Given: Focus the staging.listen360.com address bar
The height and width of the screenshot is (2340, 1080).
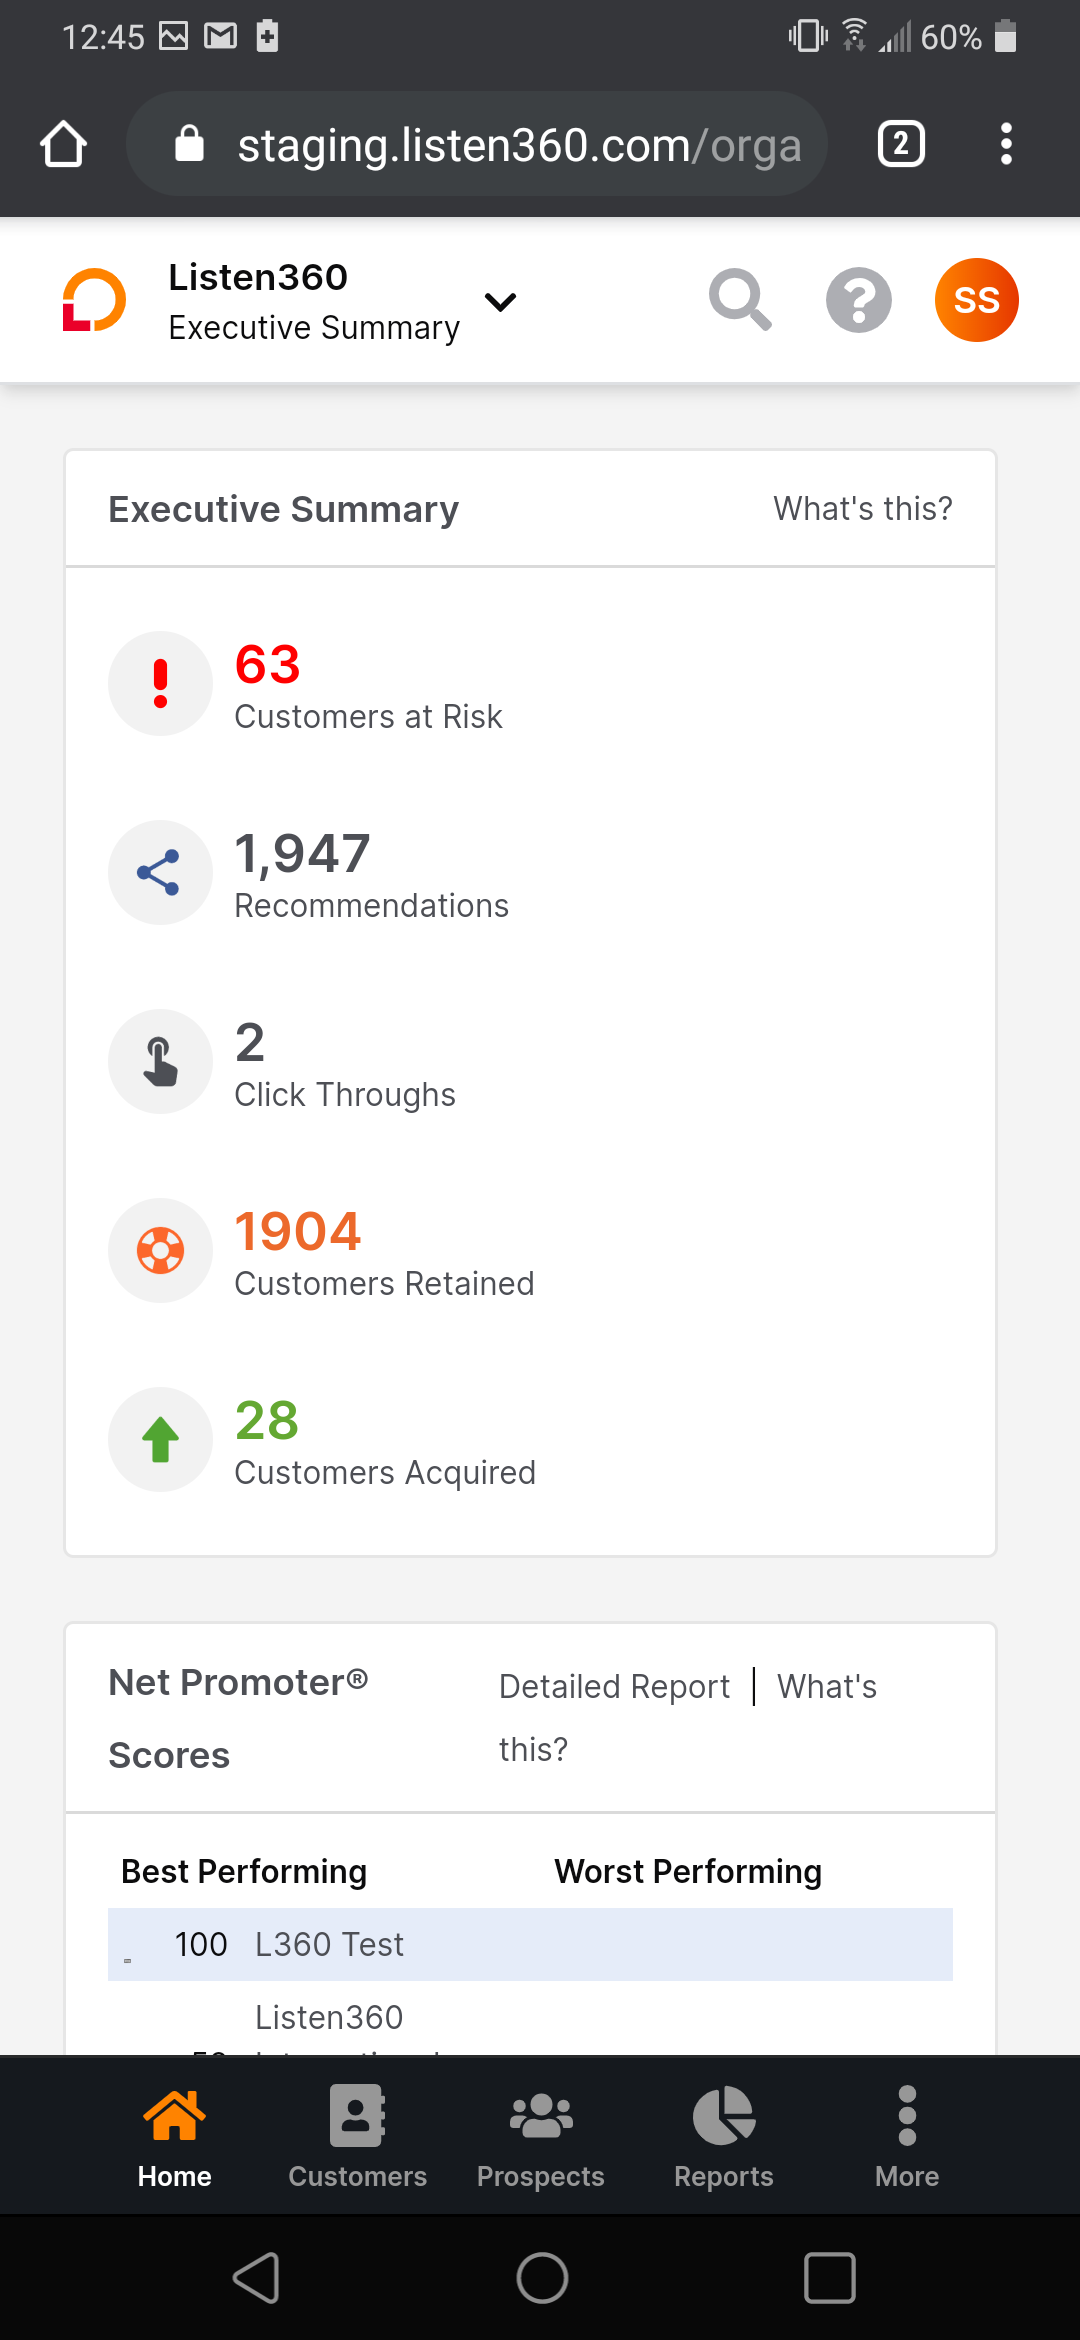Looking at the screenshot, I should coord(477,144).
